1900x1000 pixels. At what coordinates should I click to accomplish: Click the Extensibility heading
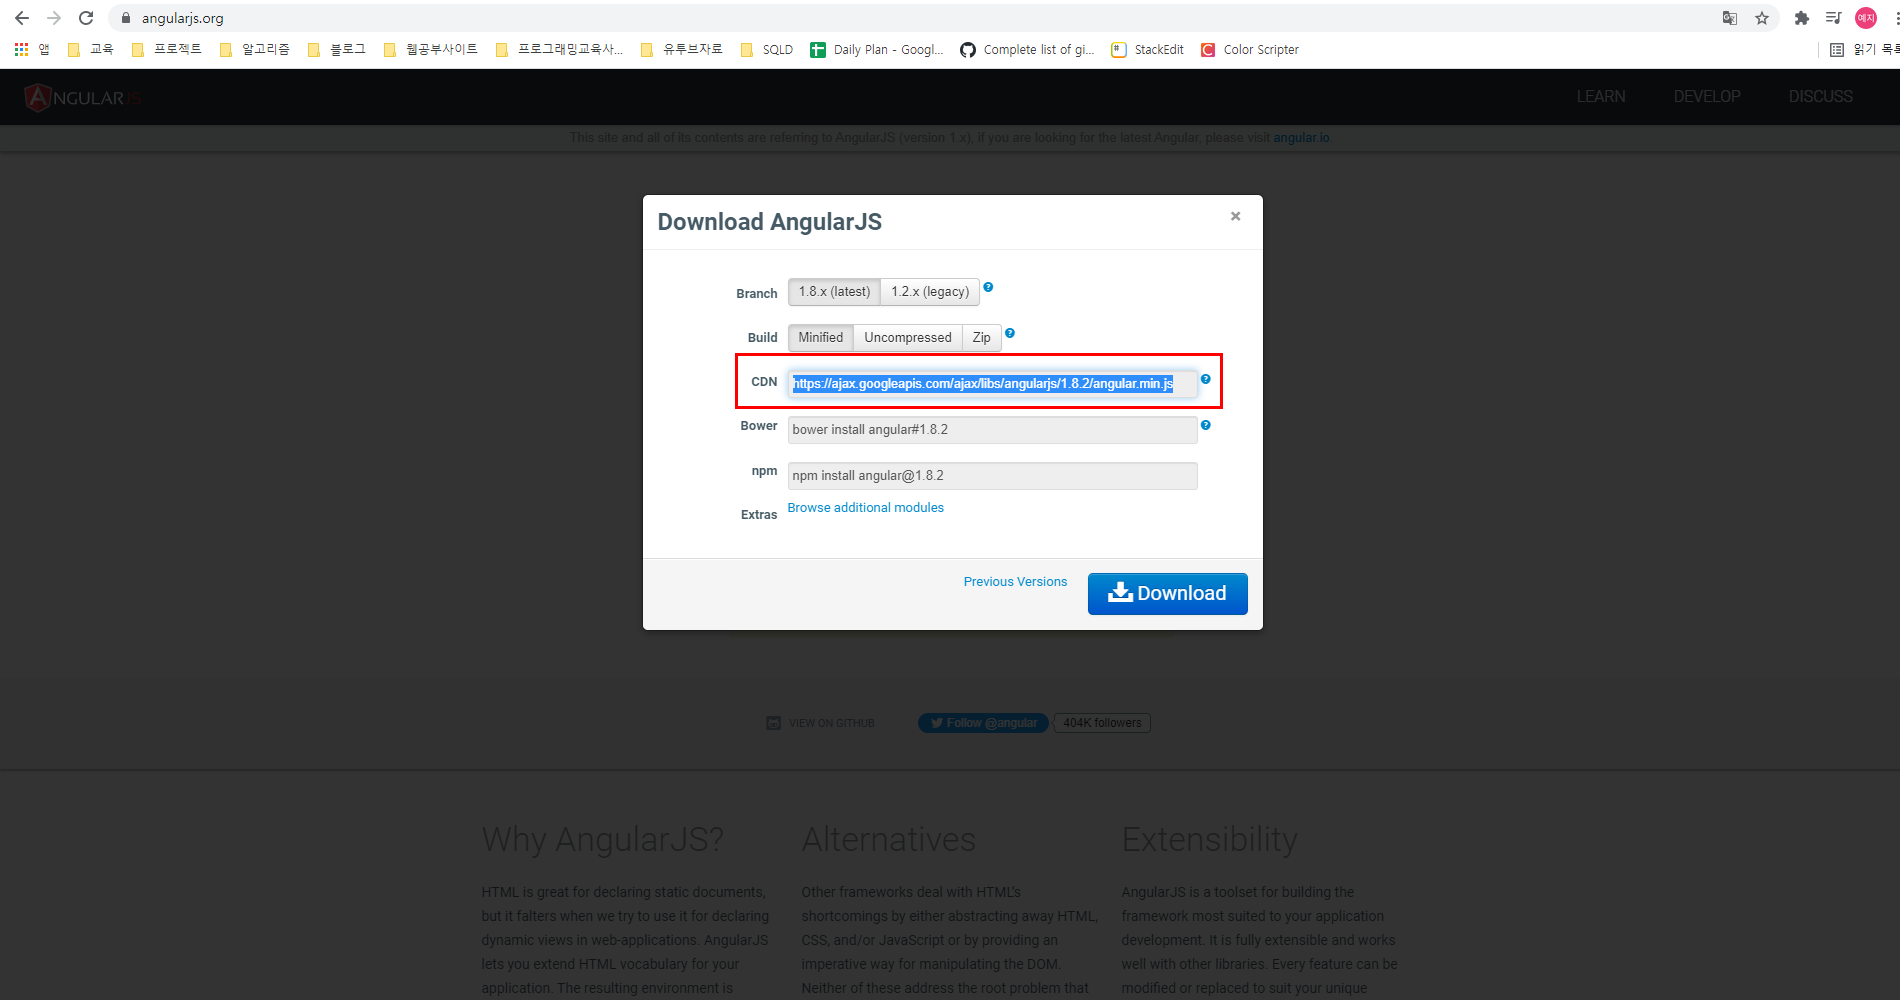[1209, 840]
